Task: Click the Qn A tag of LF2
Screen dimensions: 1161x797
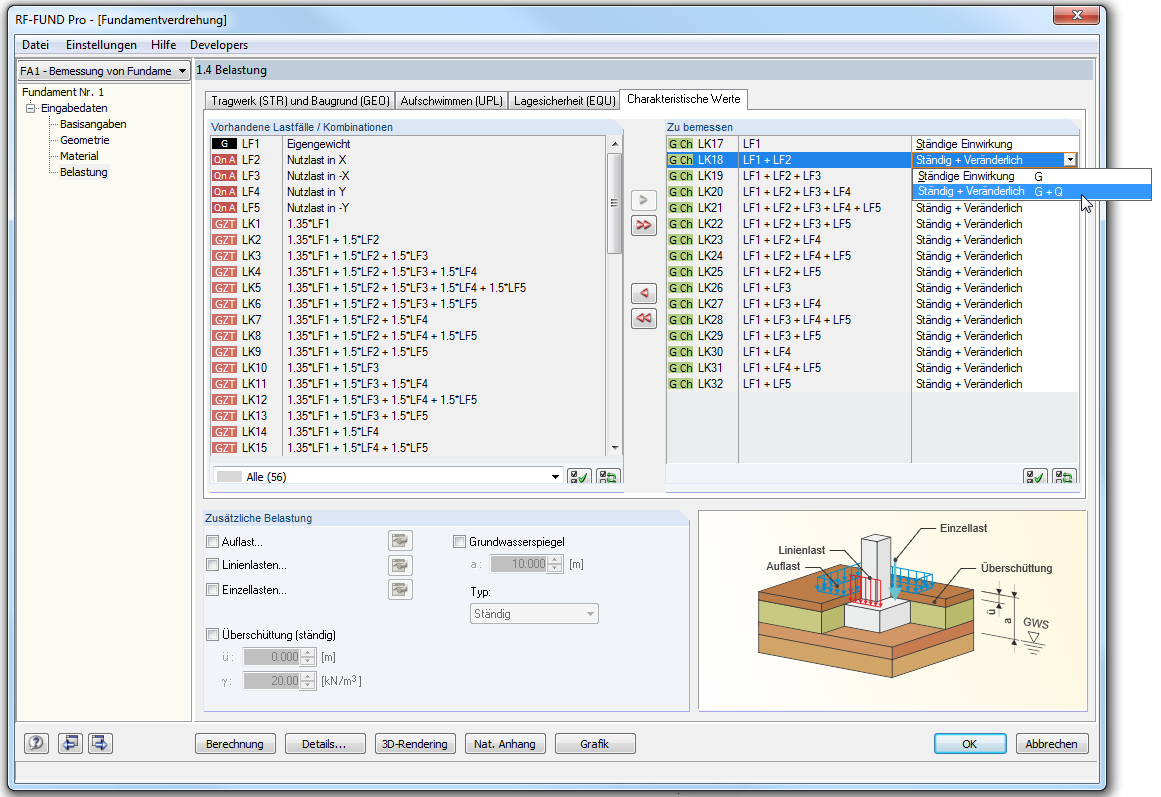Action: 224,160
